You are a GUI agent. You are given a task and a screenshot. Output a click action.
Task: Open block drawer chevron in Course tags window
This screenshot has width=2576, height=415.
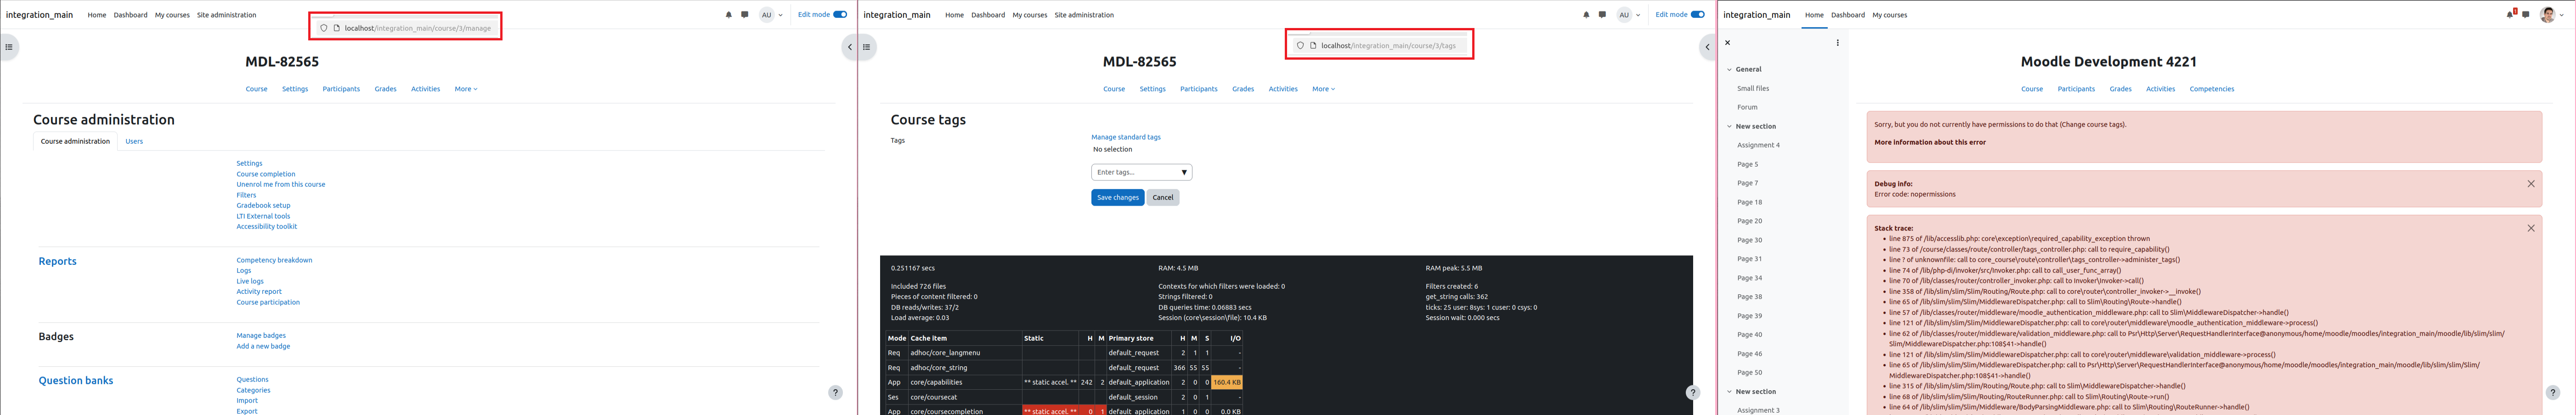coord(1707,47)
